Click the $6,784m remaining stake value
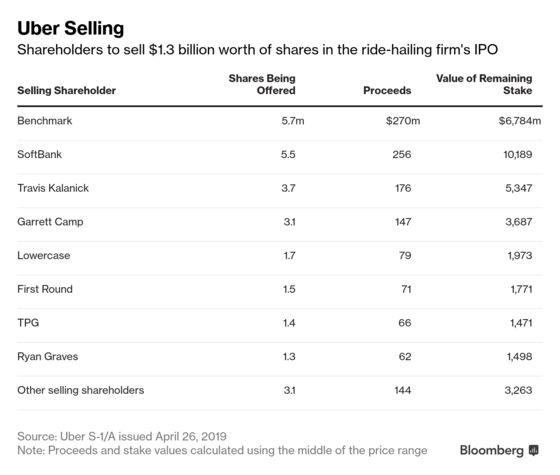 pos(520,121)
